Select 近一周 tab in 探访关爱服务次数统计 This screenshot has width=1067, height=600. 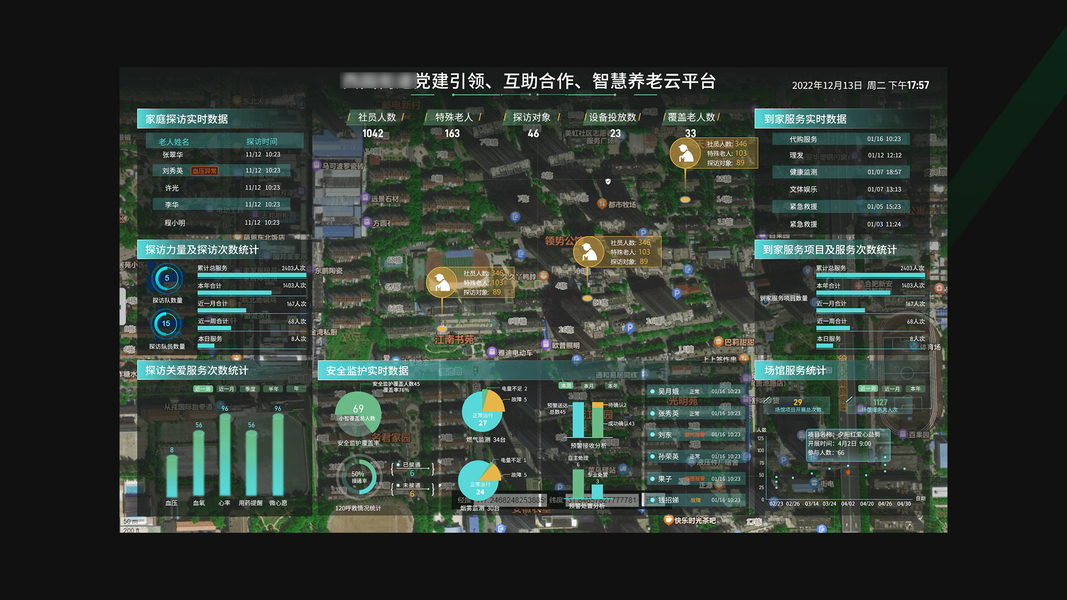click(x=202, y=389)
